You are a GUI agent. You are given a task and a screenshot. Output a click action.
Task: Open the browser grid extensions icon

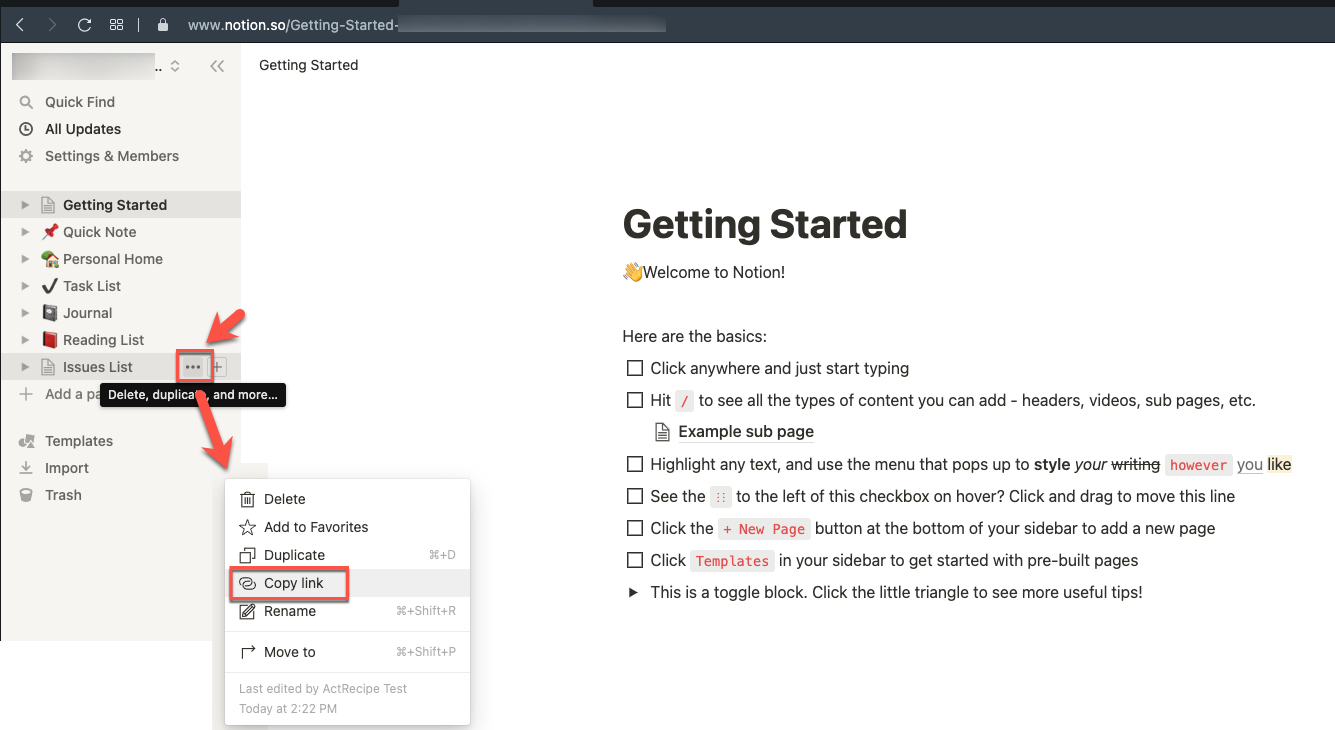tap(116, 25)
